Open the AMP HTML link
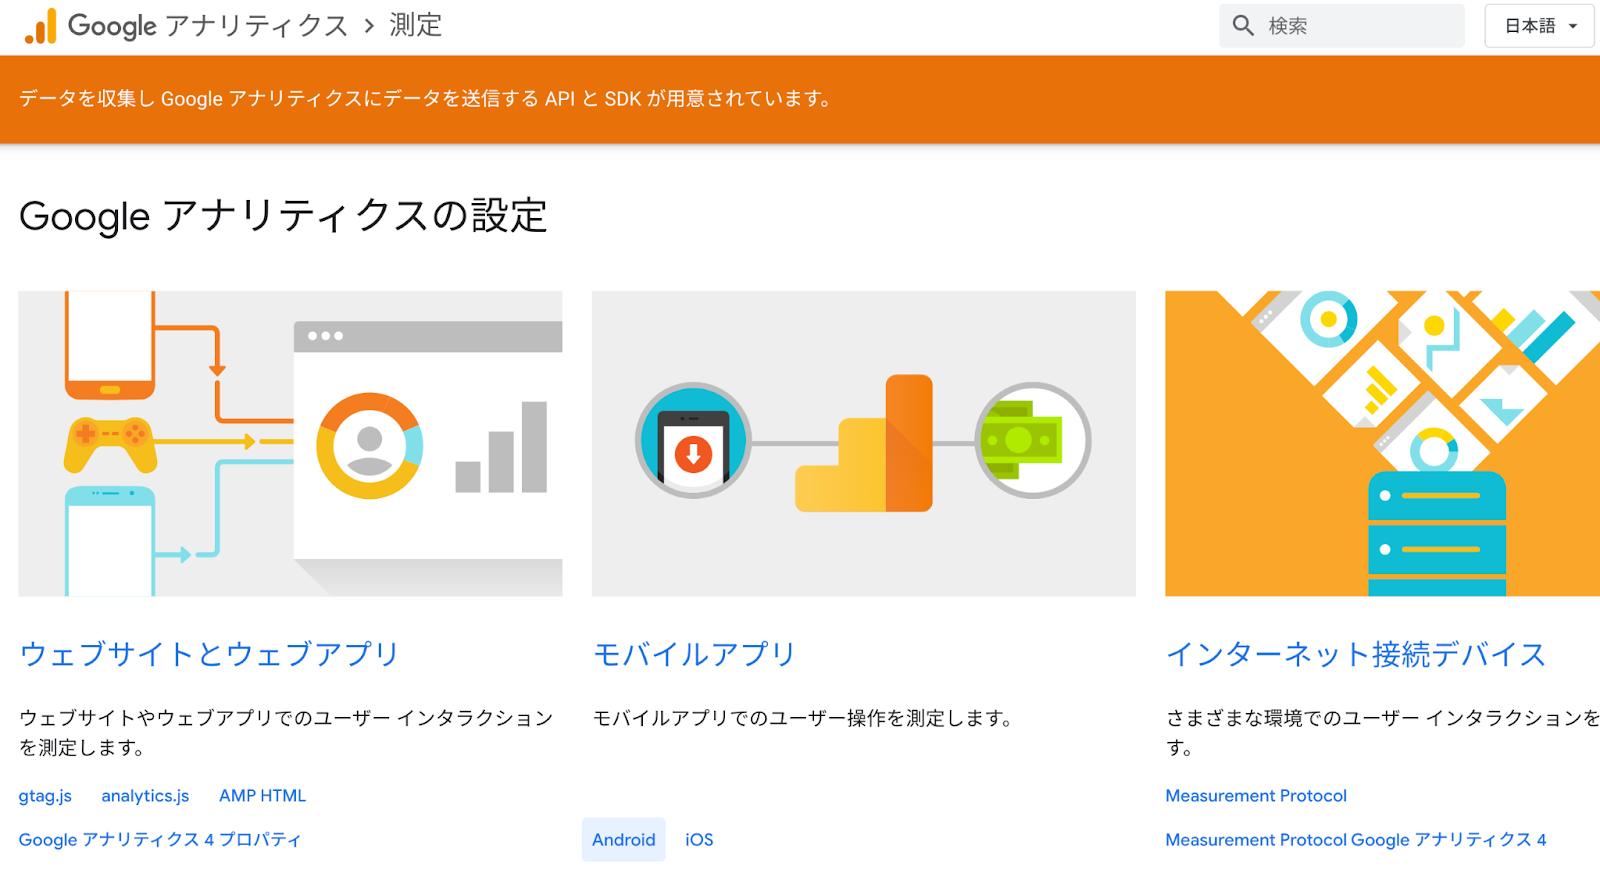Image resolution: width=1600 pixels, height=884 pixels. [262, 796]
